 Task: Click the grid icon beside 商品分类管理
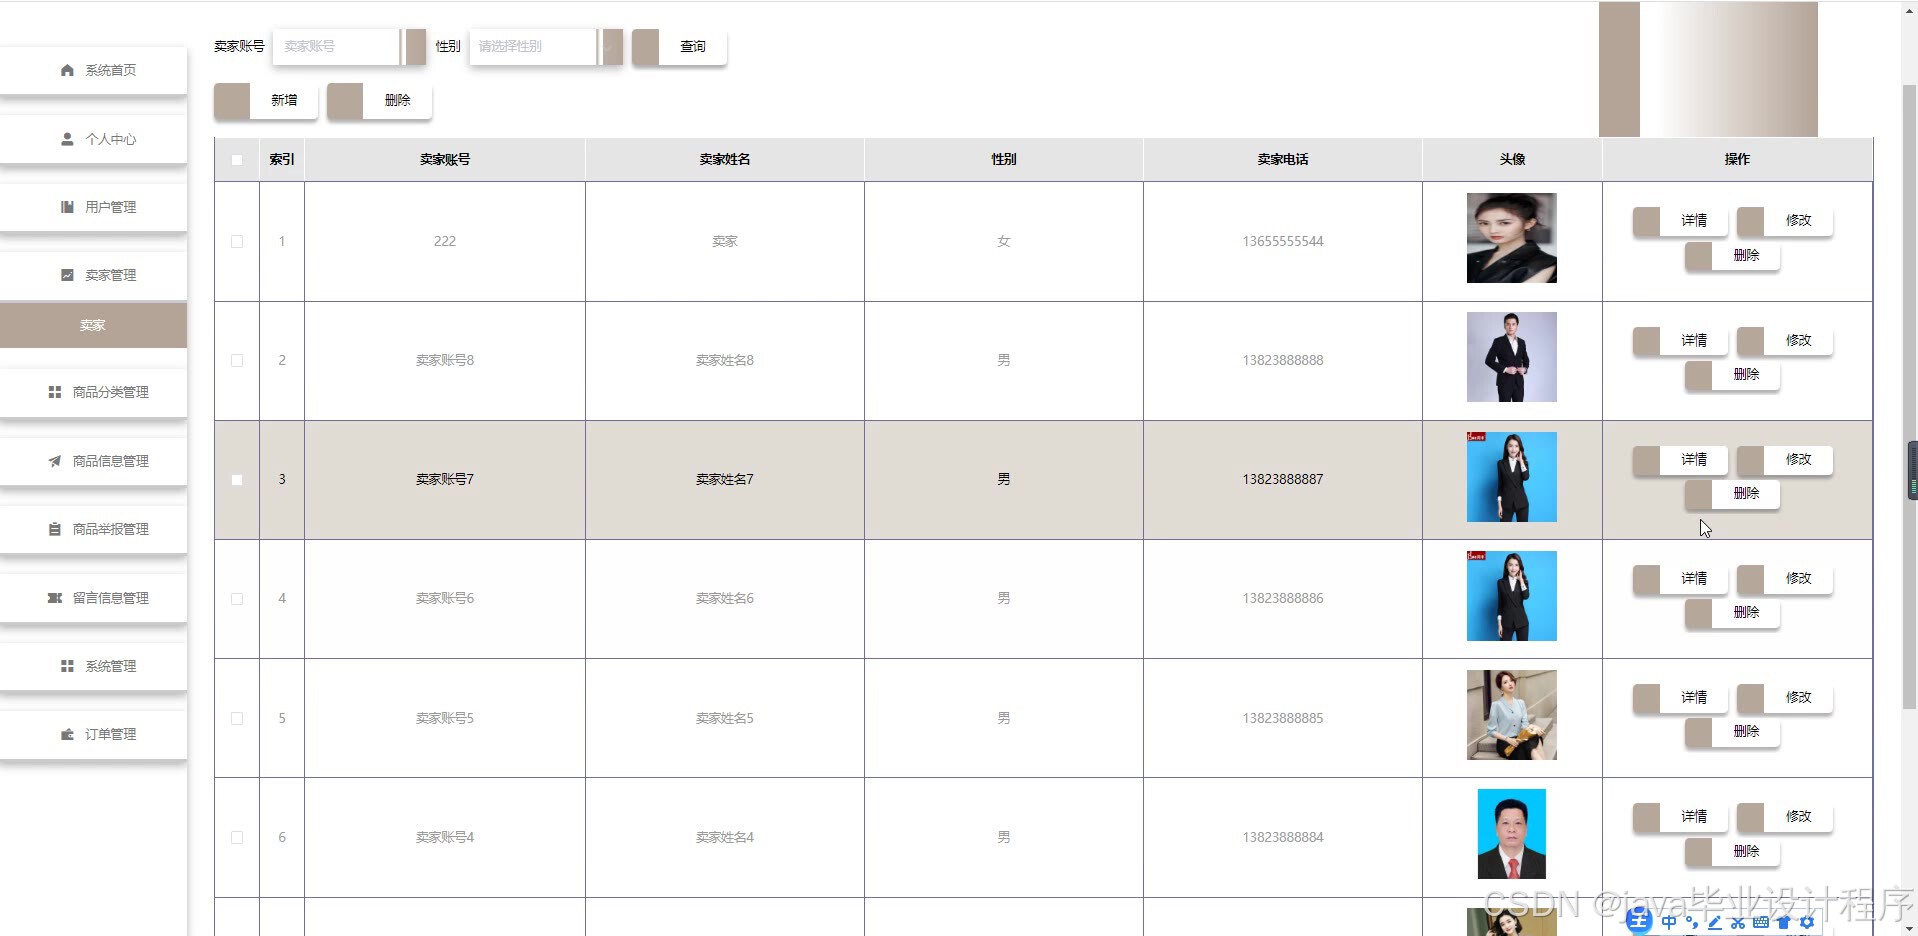(x=55, y=392)
